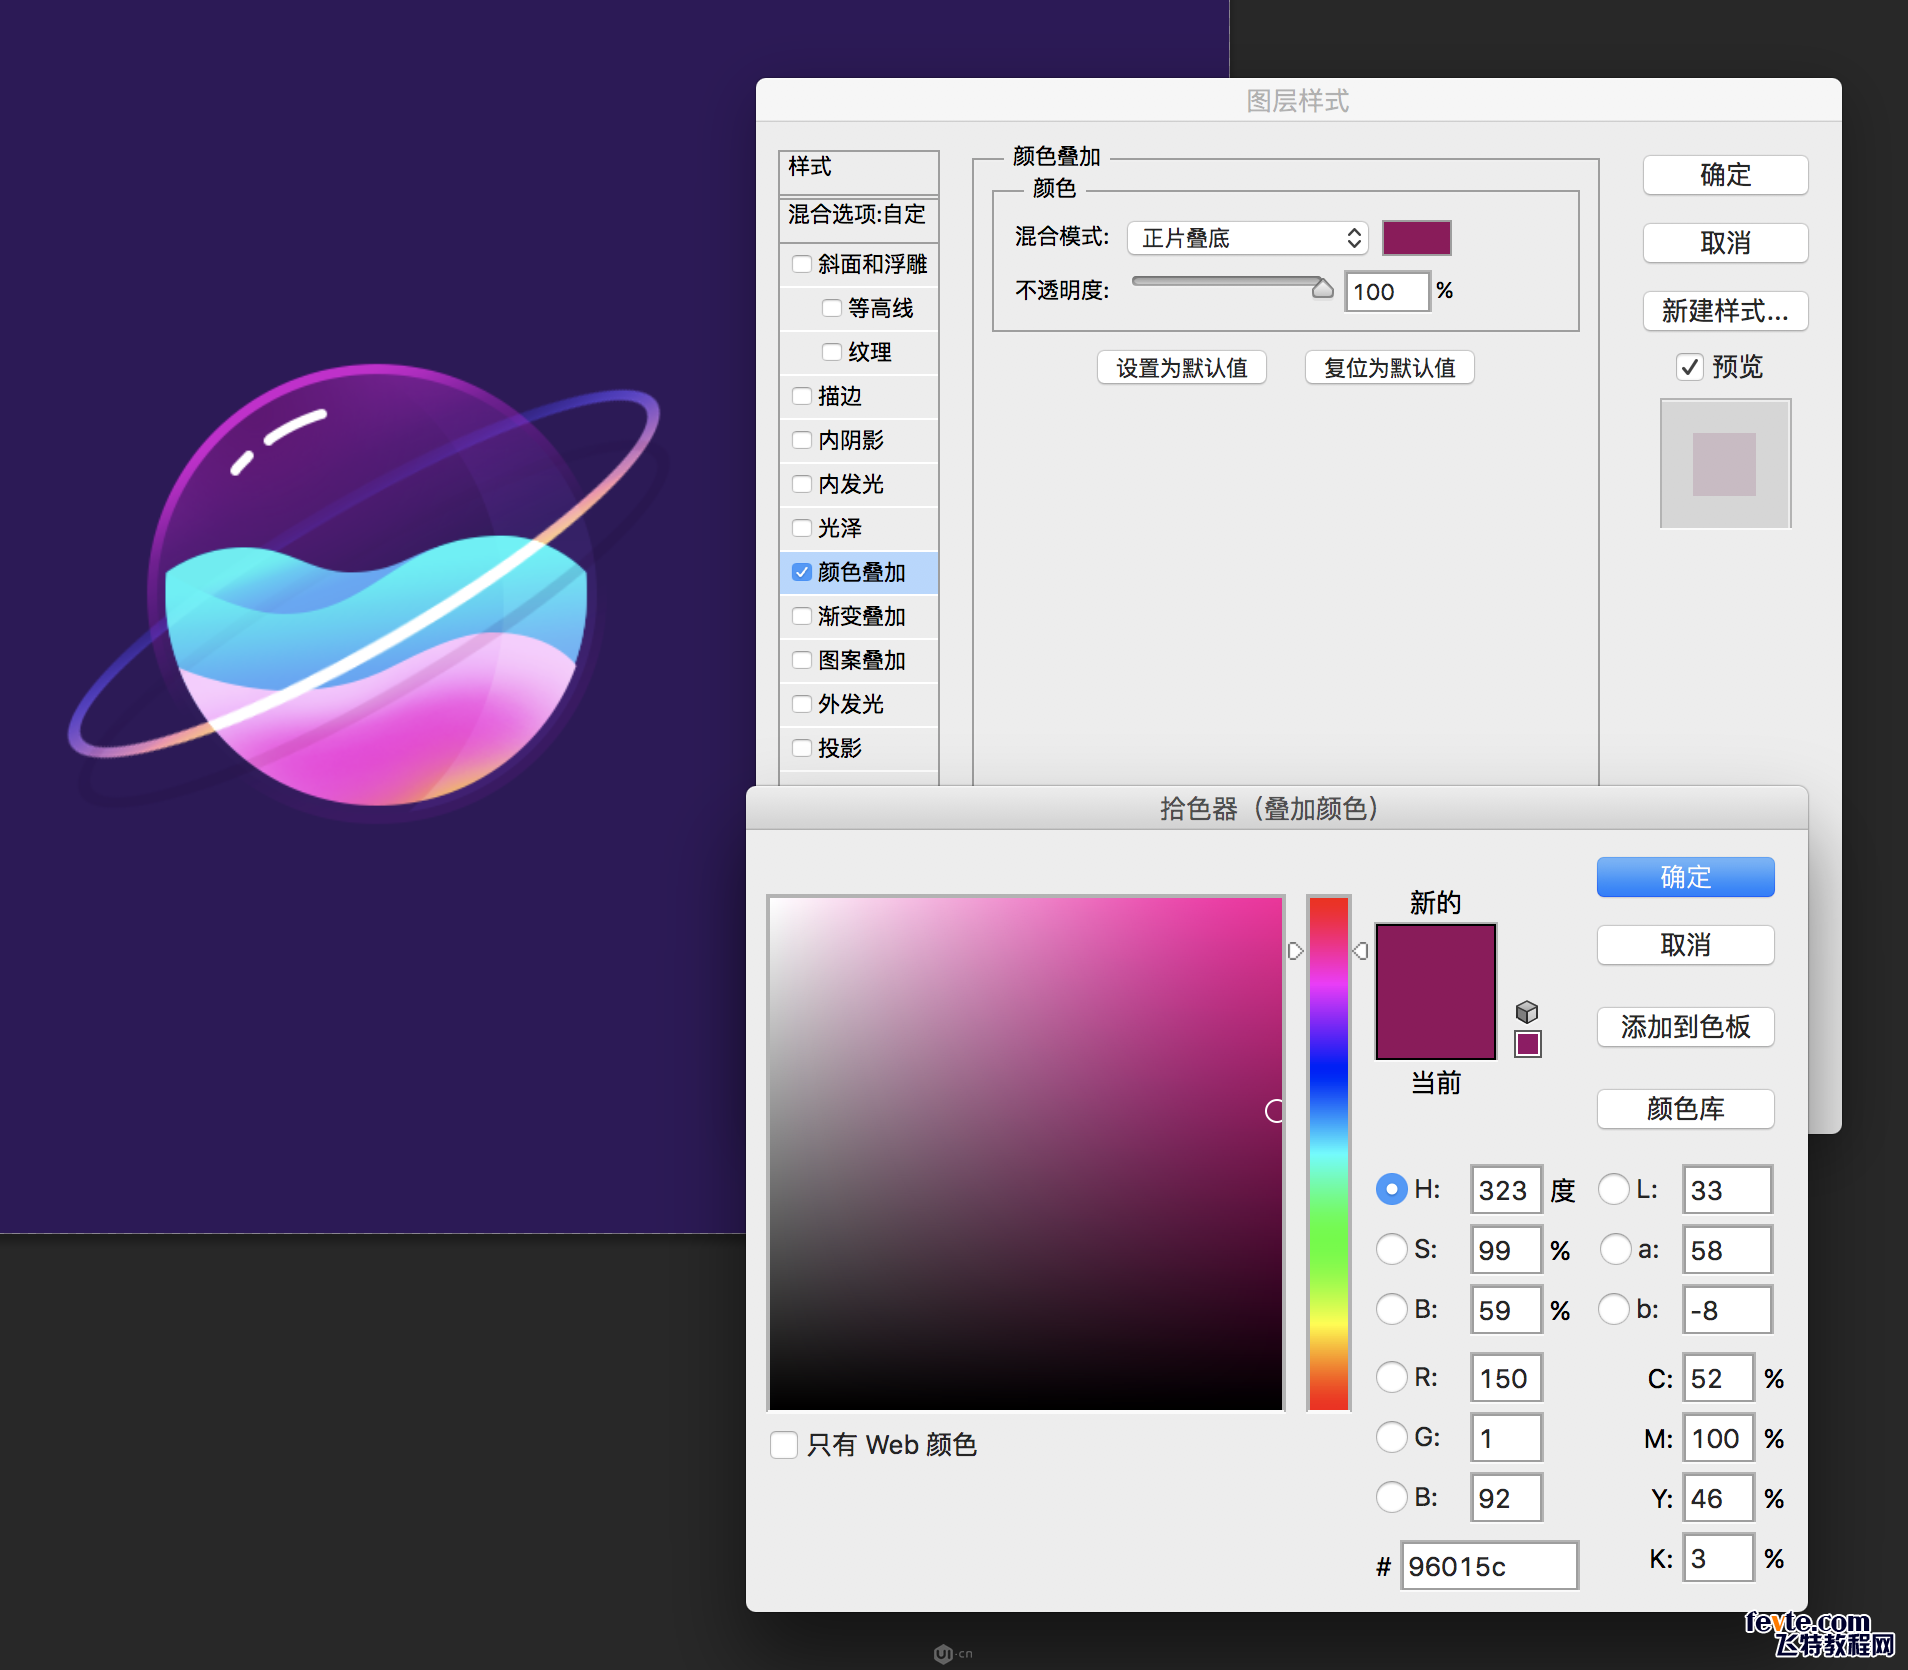This screenshot has width=1908, height=1670.
Task: Select the H hue radio button
Action: (x=1391, y=1189)
